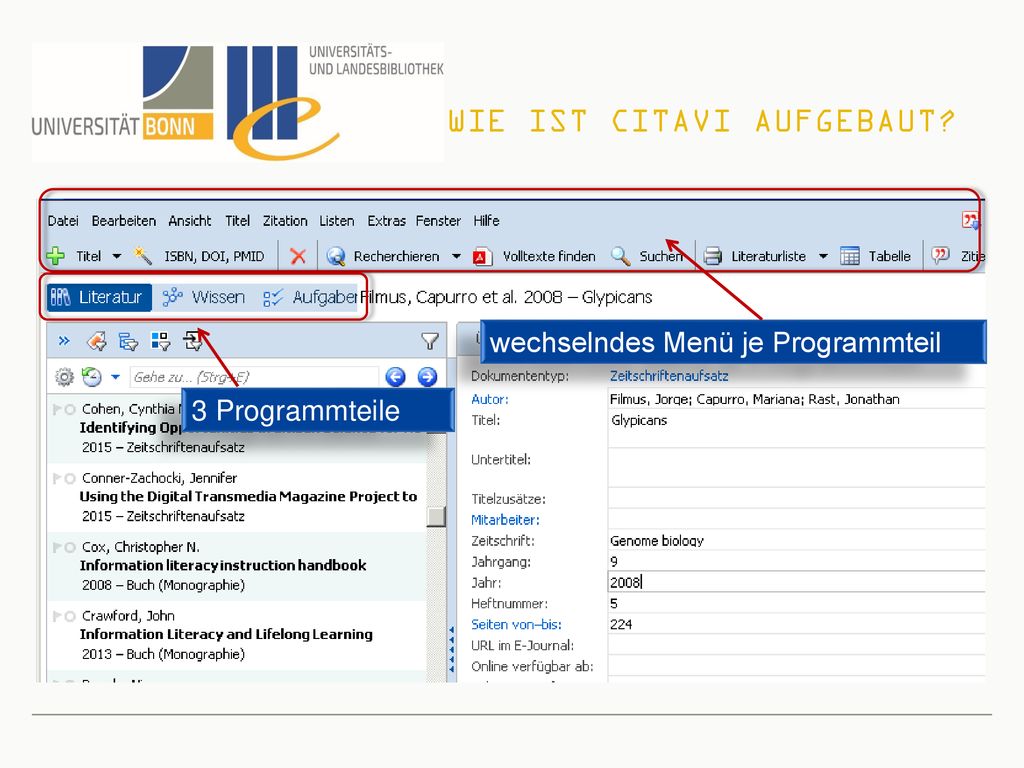Toggle the flag on Cox, Christopher N.
The width and height of the screenshot is (1024, 768).
click(57, 547)
